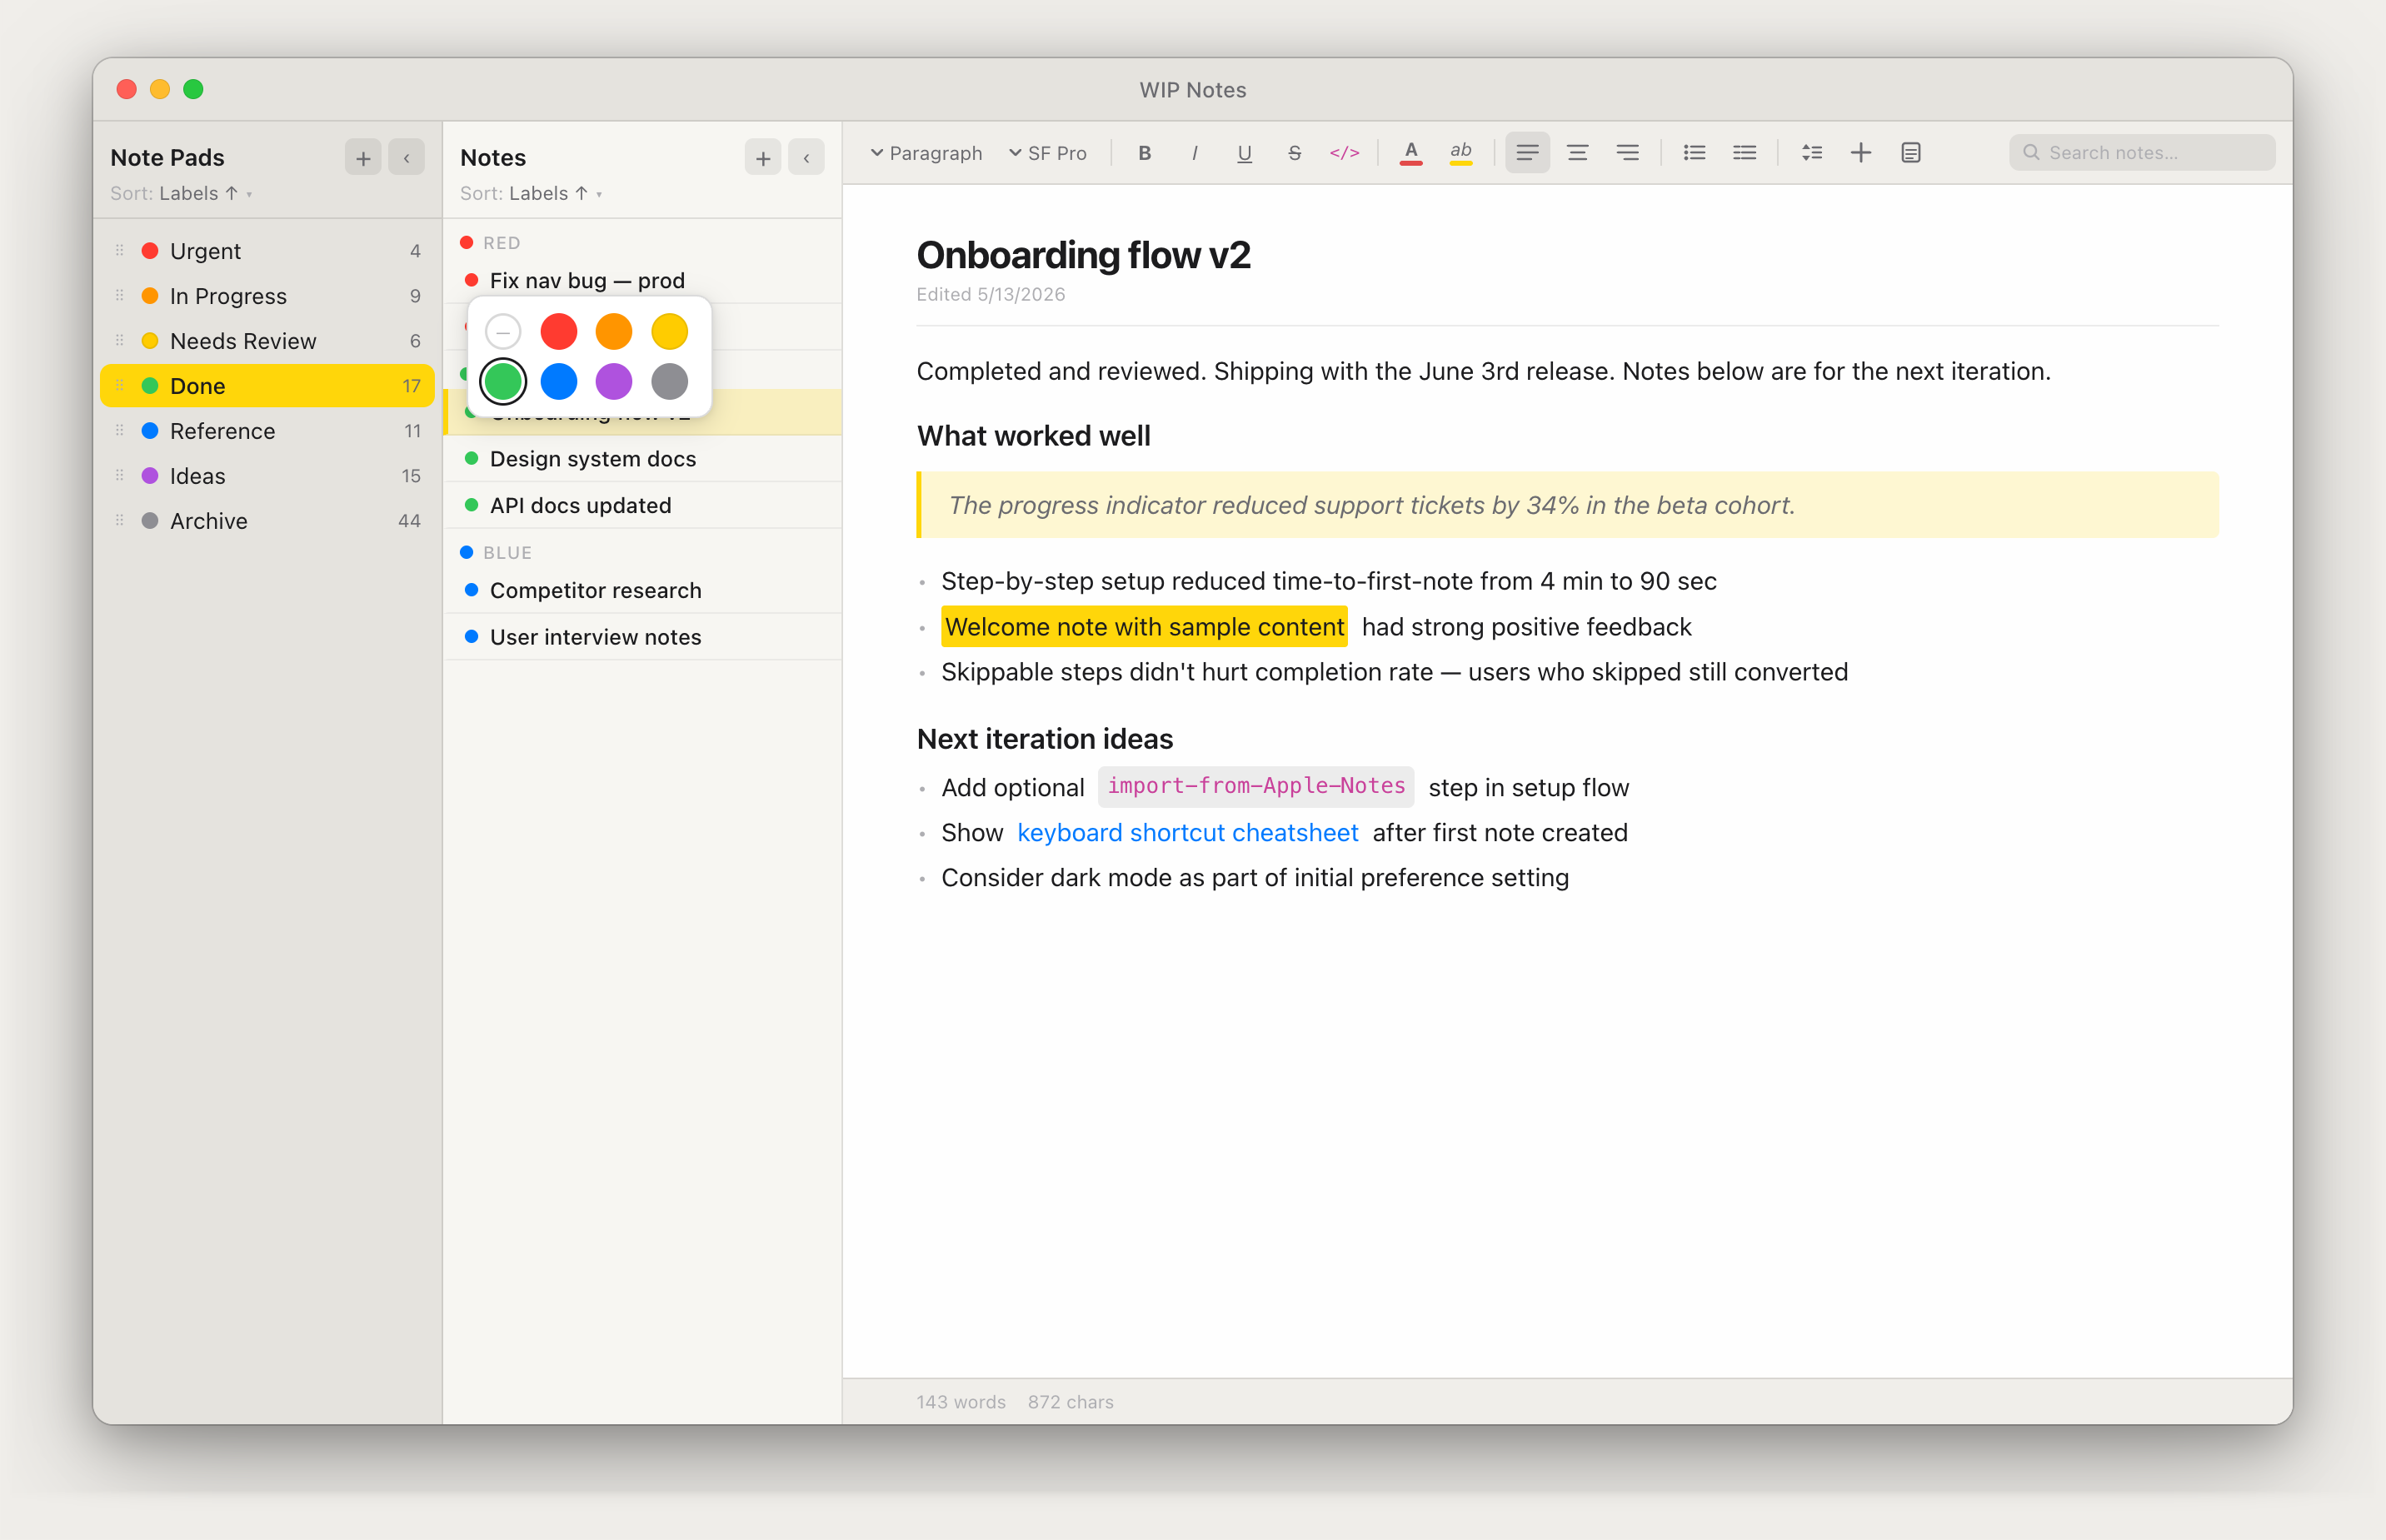Toggle strikethrough formatting
2386x1540 pixels.
1294,153
